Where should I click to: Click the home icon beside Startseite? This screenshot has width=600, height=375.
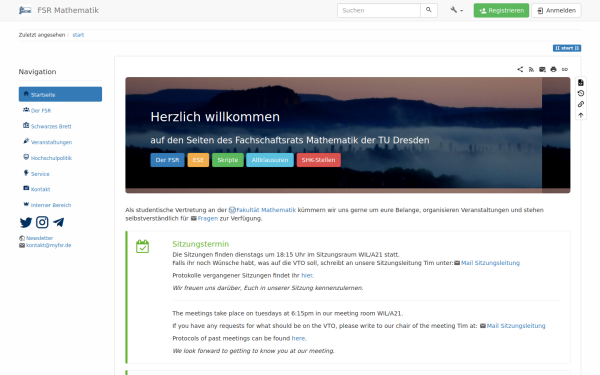26,94
